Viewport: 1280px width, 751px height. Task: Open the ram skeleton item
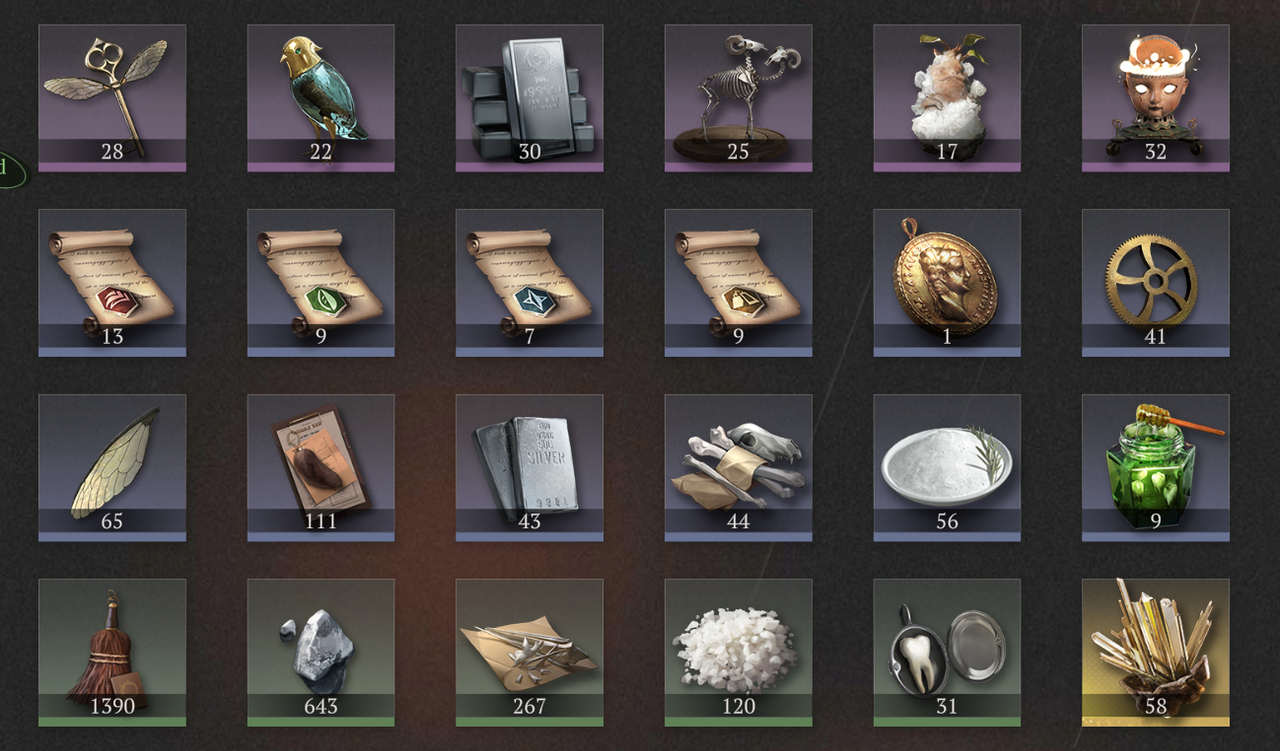point(738,98)
